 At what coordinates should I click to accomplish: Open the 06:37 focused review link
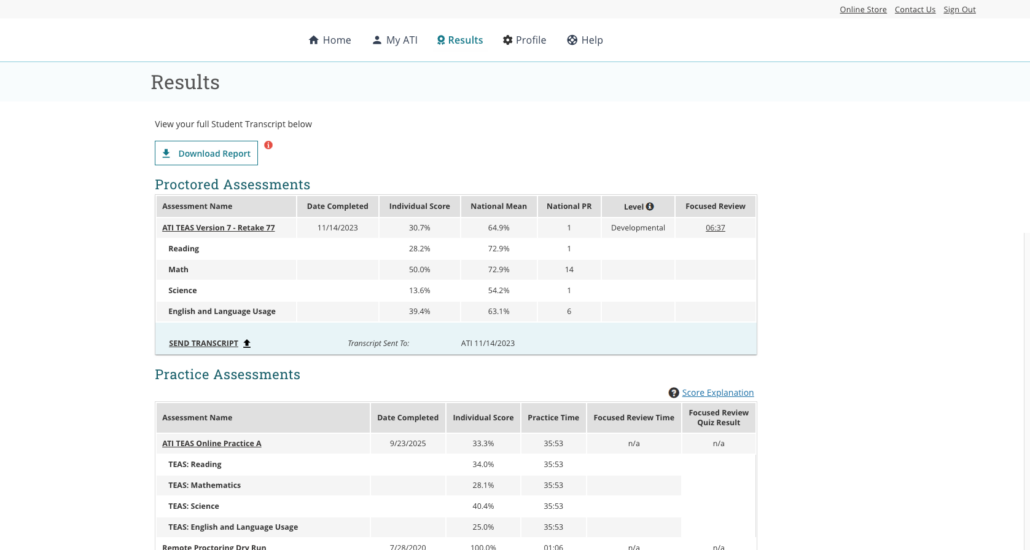(715, 227)
